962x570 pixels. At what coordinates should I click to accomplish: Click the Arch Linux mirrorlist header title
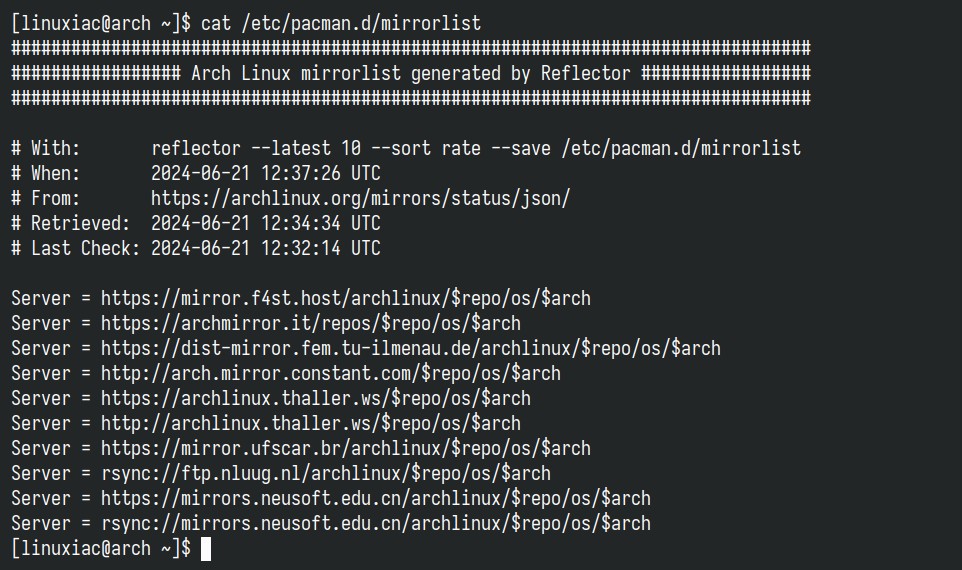point(411,74)
